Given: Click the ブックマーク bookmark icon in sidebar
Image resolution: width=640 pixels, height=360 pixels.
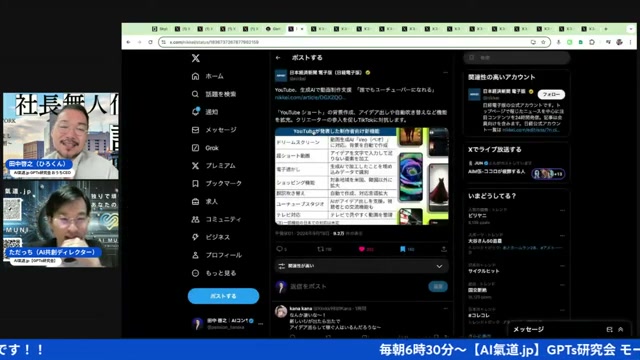Looking at the screenshot, I should (x=196, y=183).
